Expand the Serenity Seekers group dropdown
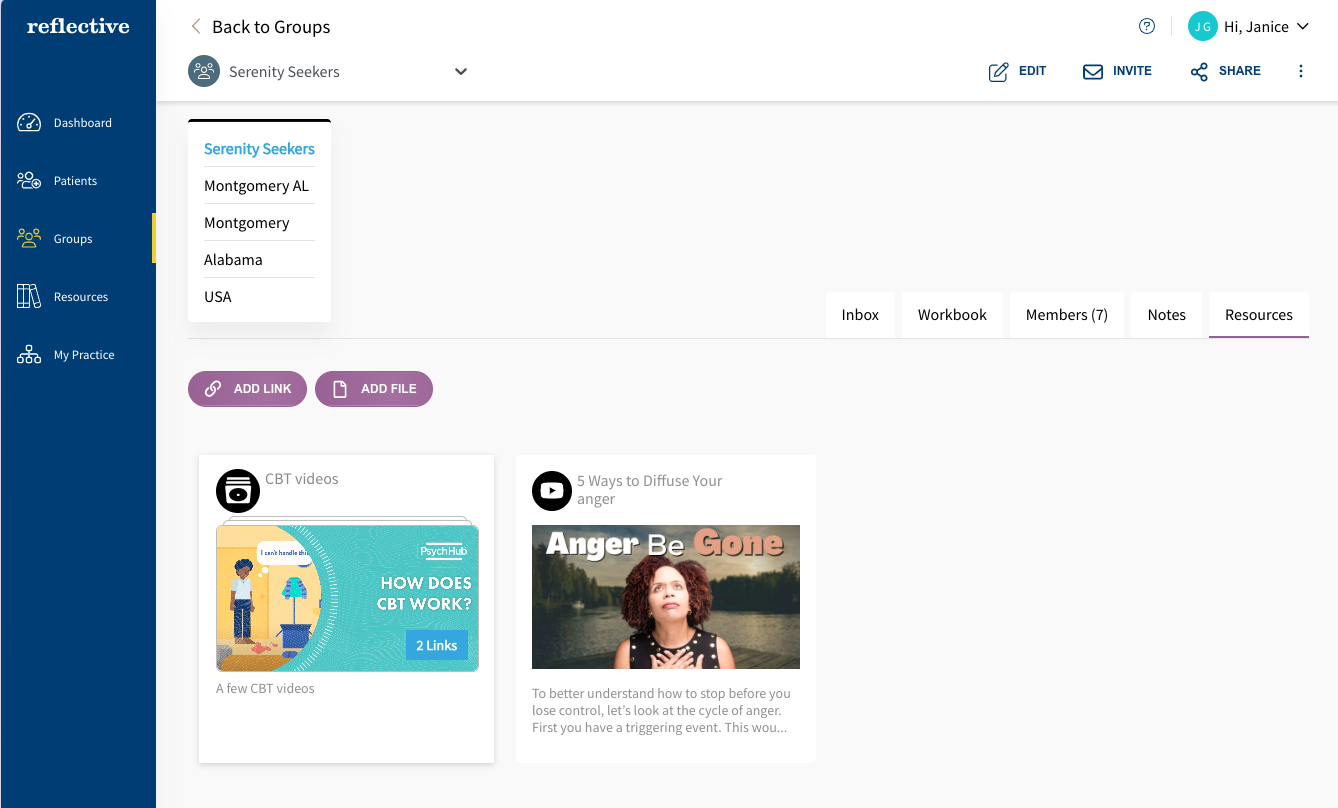 click(460, 72)
